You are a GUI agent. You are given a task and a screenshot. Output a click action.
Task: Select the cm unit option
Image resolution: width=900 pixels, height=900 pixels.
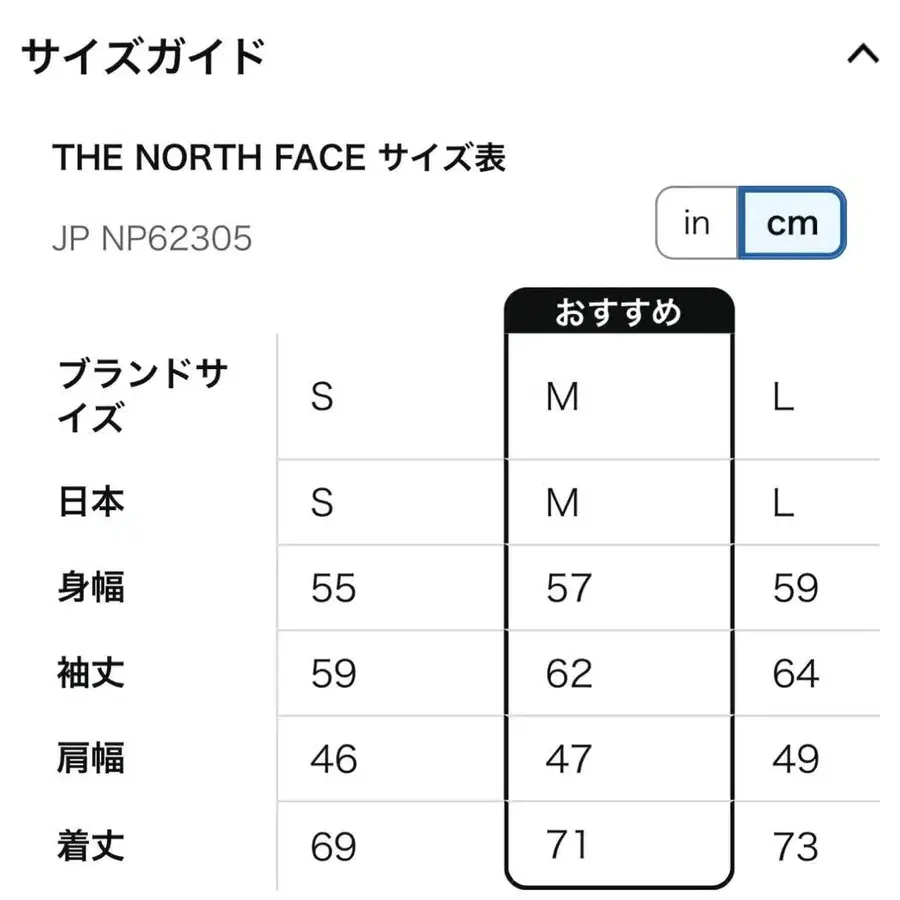(x=792, y=223)
